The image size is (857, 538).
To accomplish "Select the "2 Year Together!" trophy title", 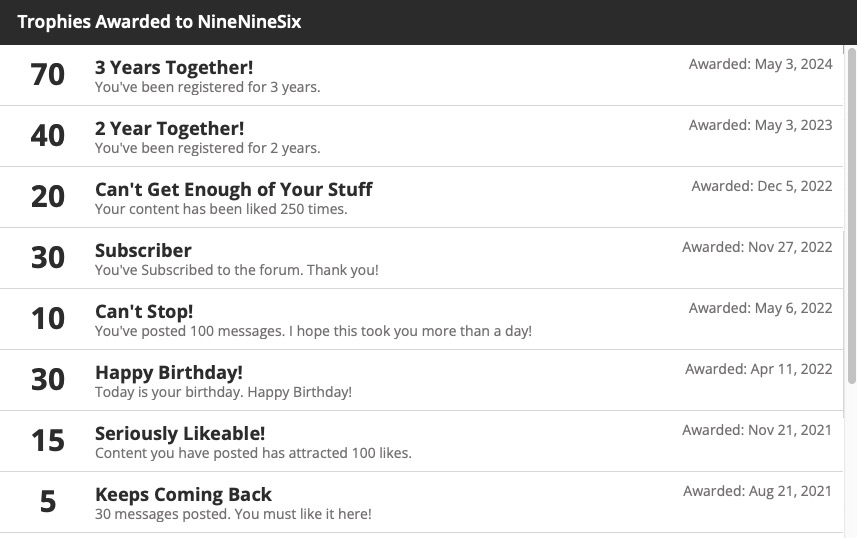I will [169, 129].
